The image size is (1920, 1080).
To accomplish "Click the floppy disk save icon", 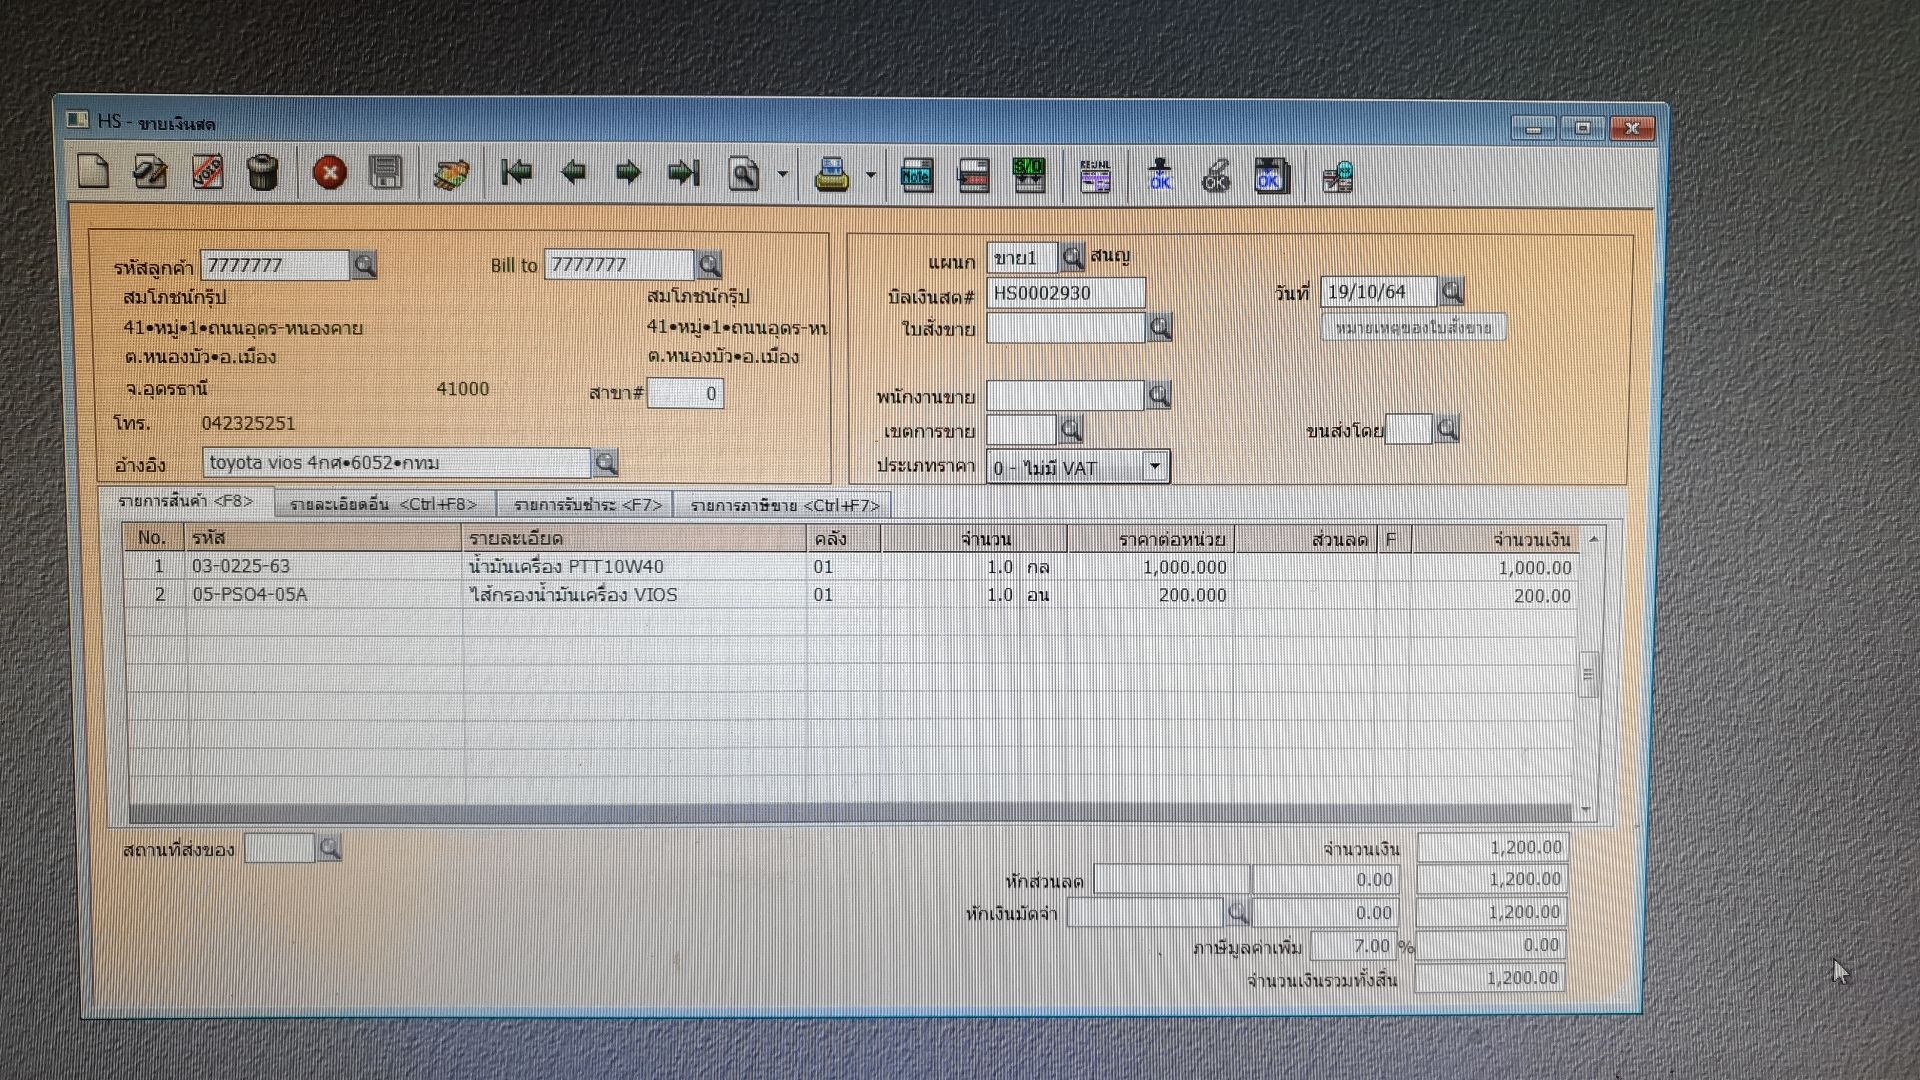I will click(385, 173).
